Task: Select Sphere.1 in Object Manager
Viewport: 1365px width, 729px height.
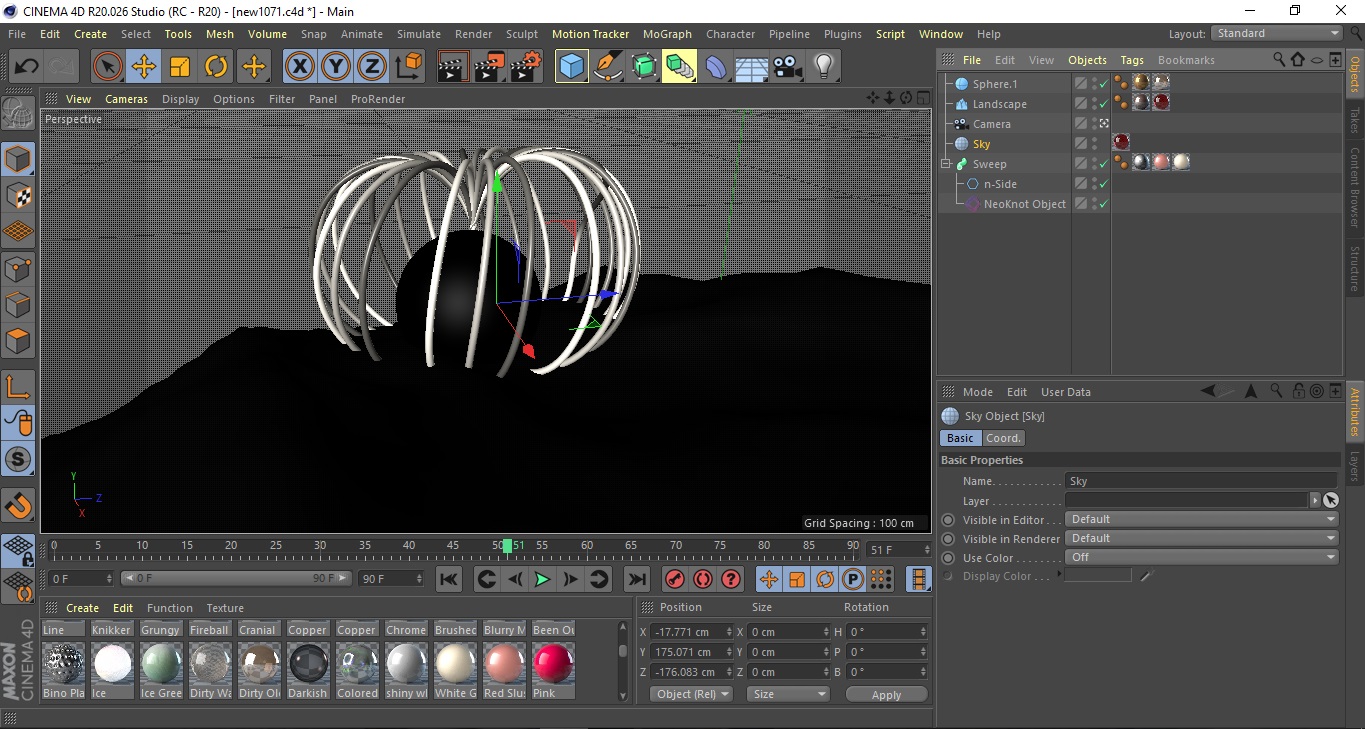Action: pos(995,84)
